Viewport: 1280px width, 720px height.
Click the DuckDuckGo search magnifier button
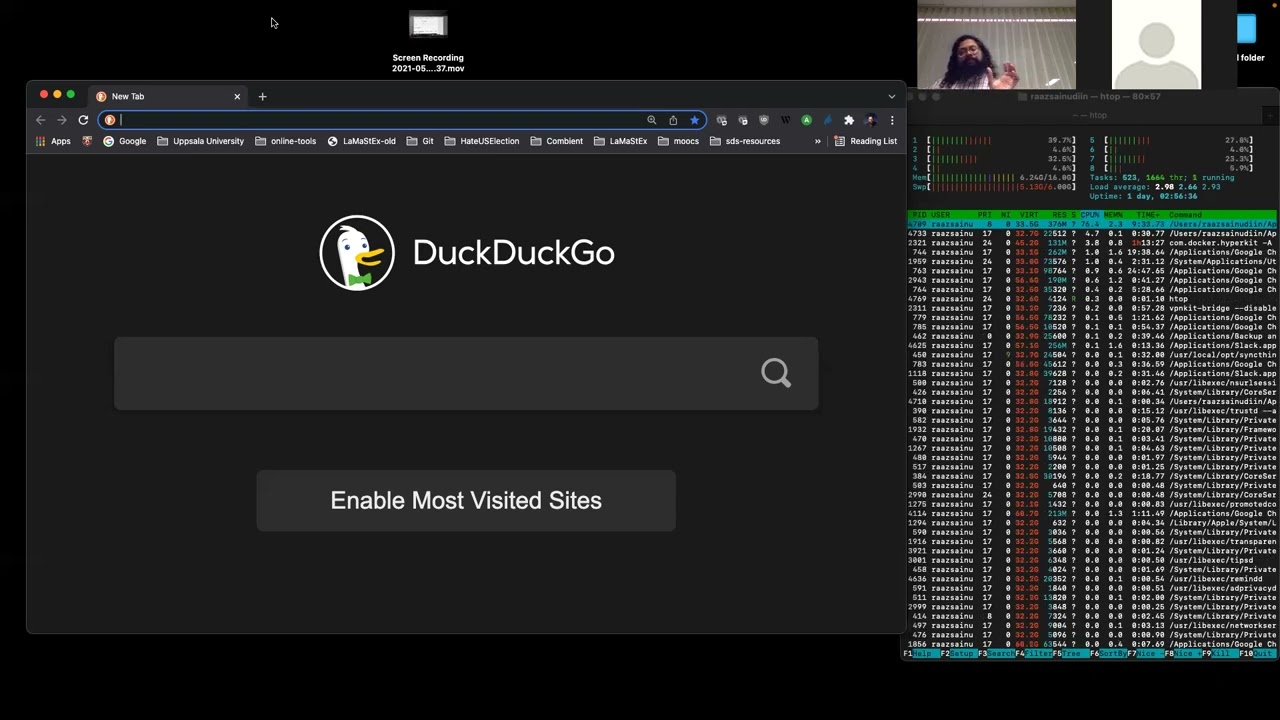[776, 373]
